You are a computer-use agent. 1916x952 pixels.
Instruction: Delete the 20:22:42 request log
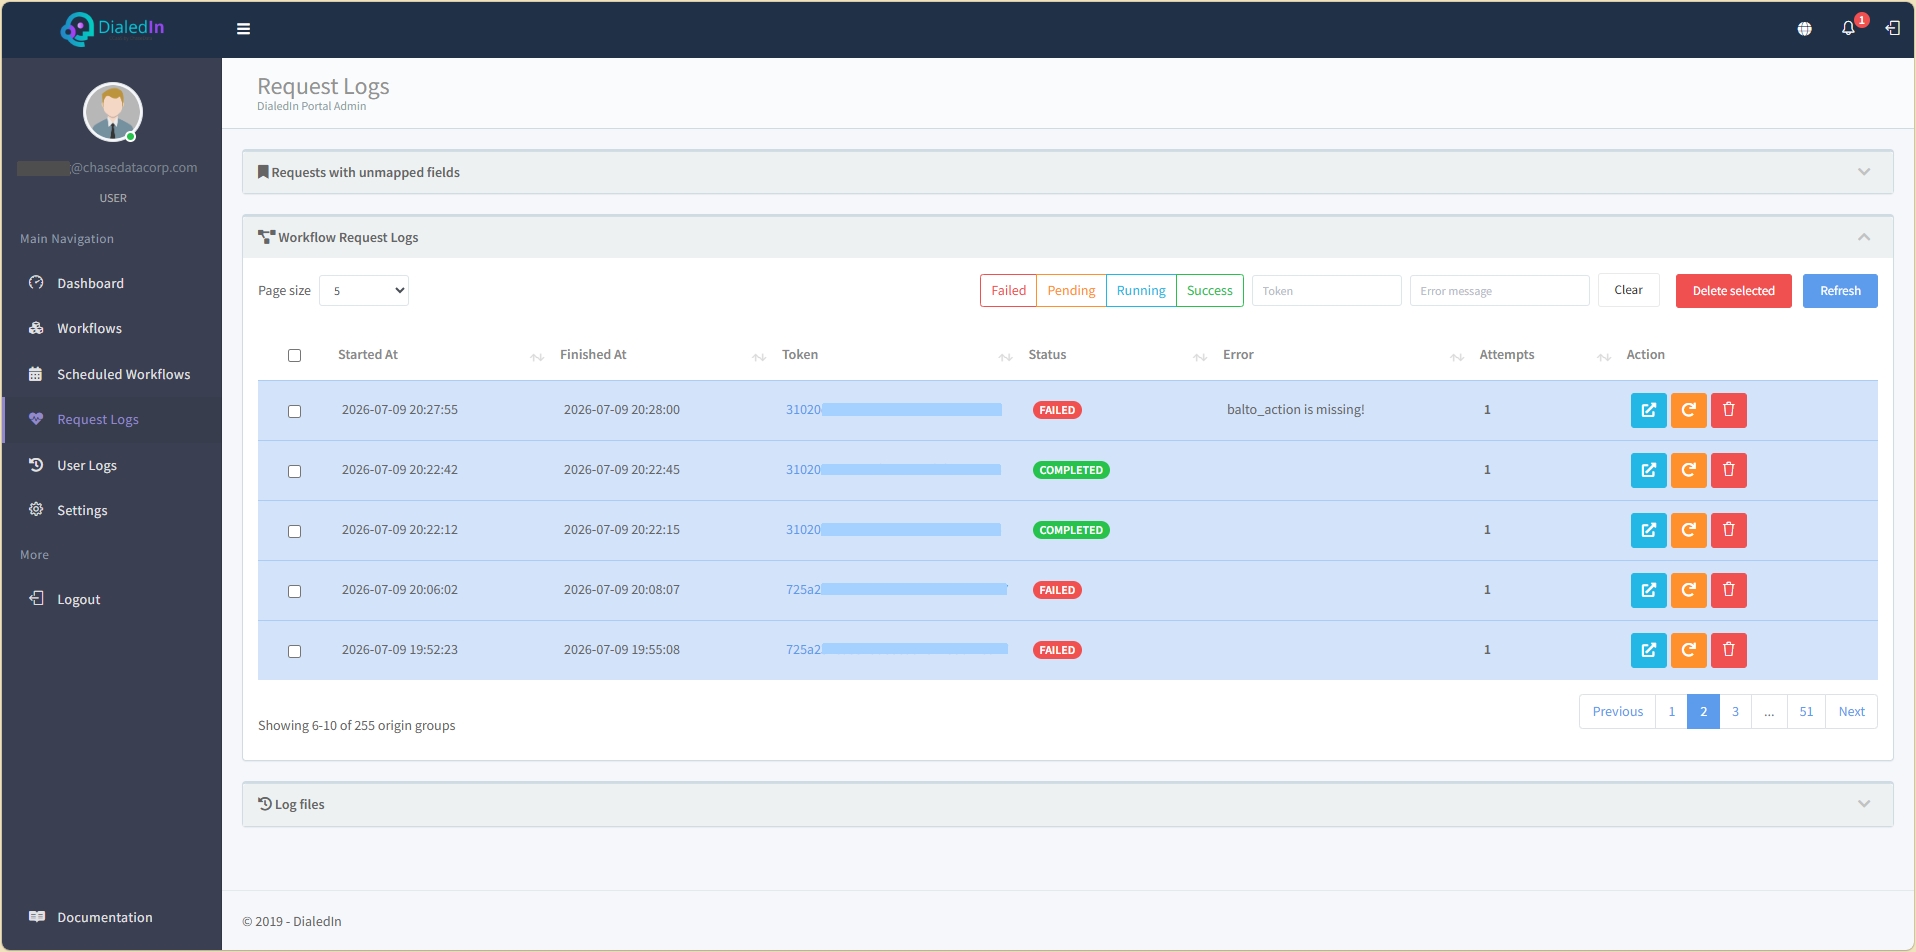click(1728, 470)
